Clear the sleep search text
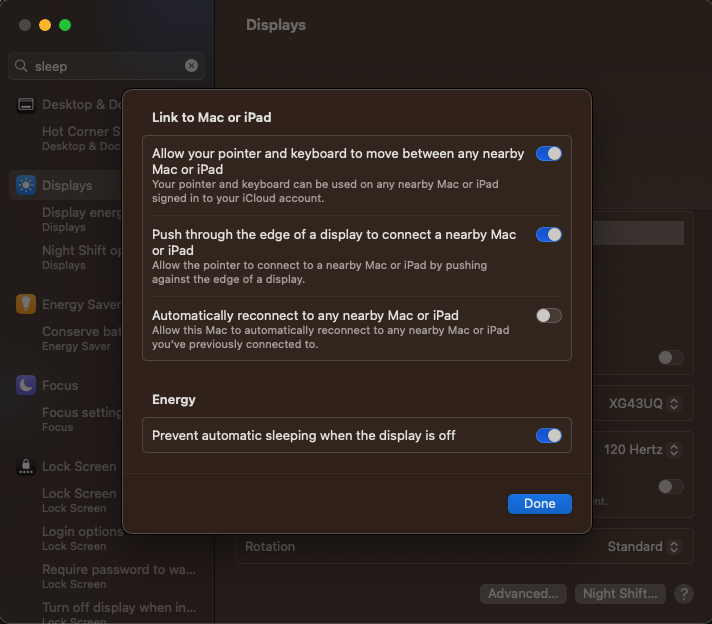This screenshot has width=712, height=624. (191, 66)
